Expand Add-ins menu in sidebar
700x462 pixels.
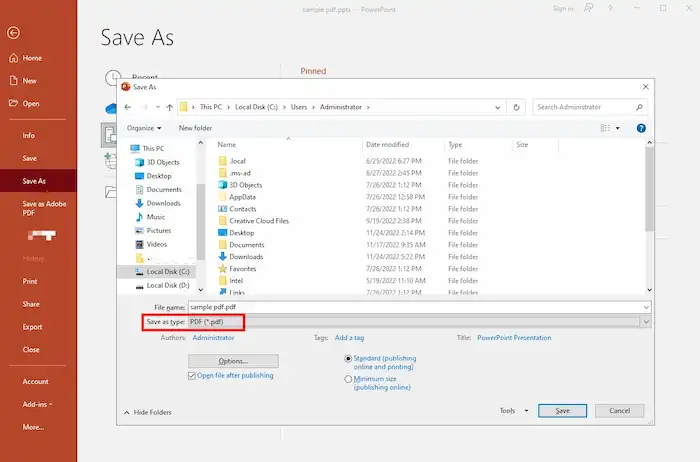38,404
